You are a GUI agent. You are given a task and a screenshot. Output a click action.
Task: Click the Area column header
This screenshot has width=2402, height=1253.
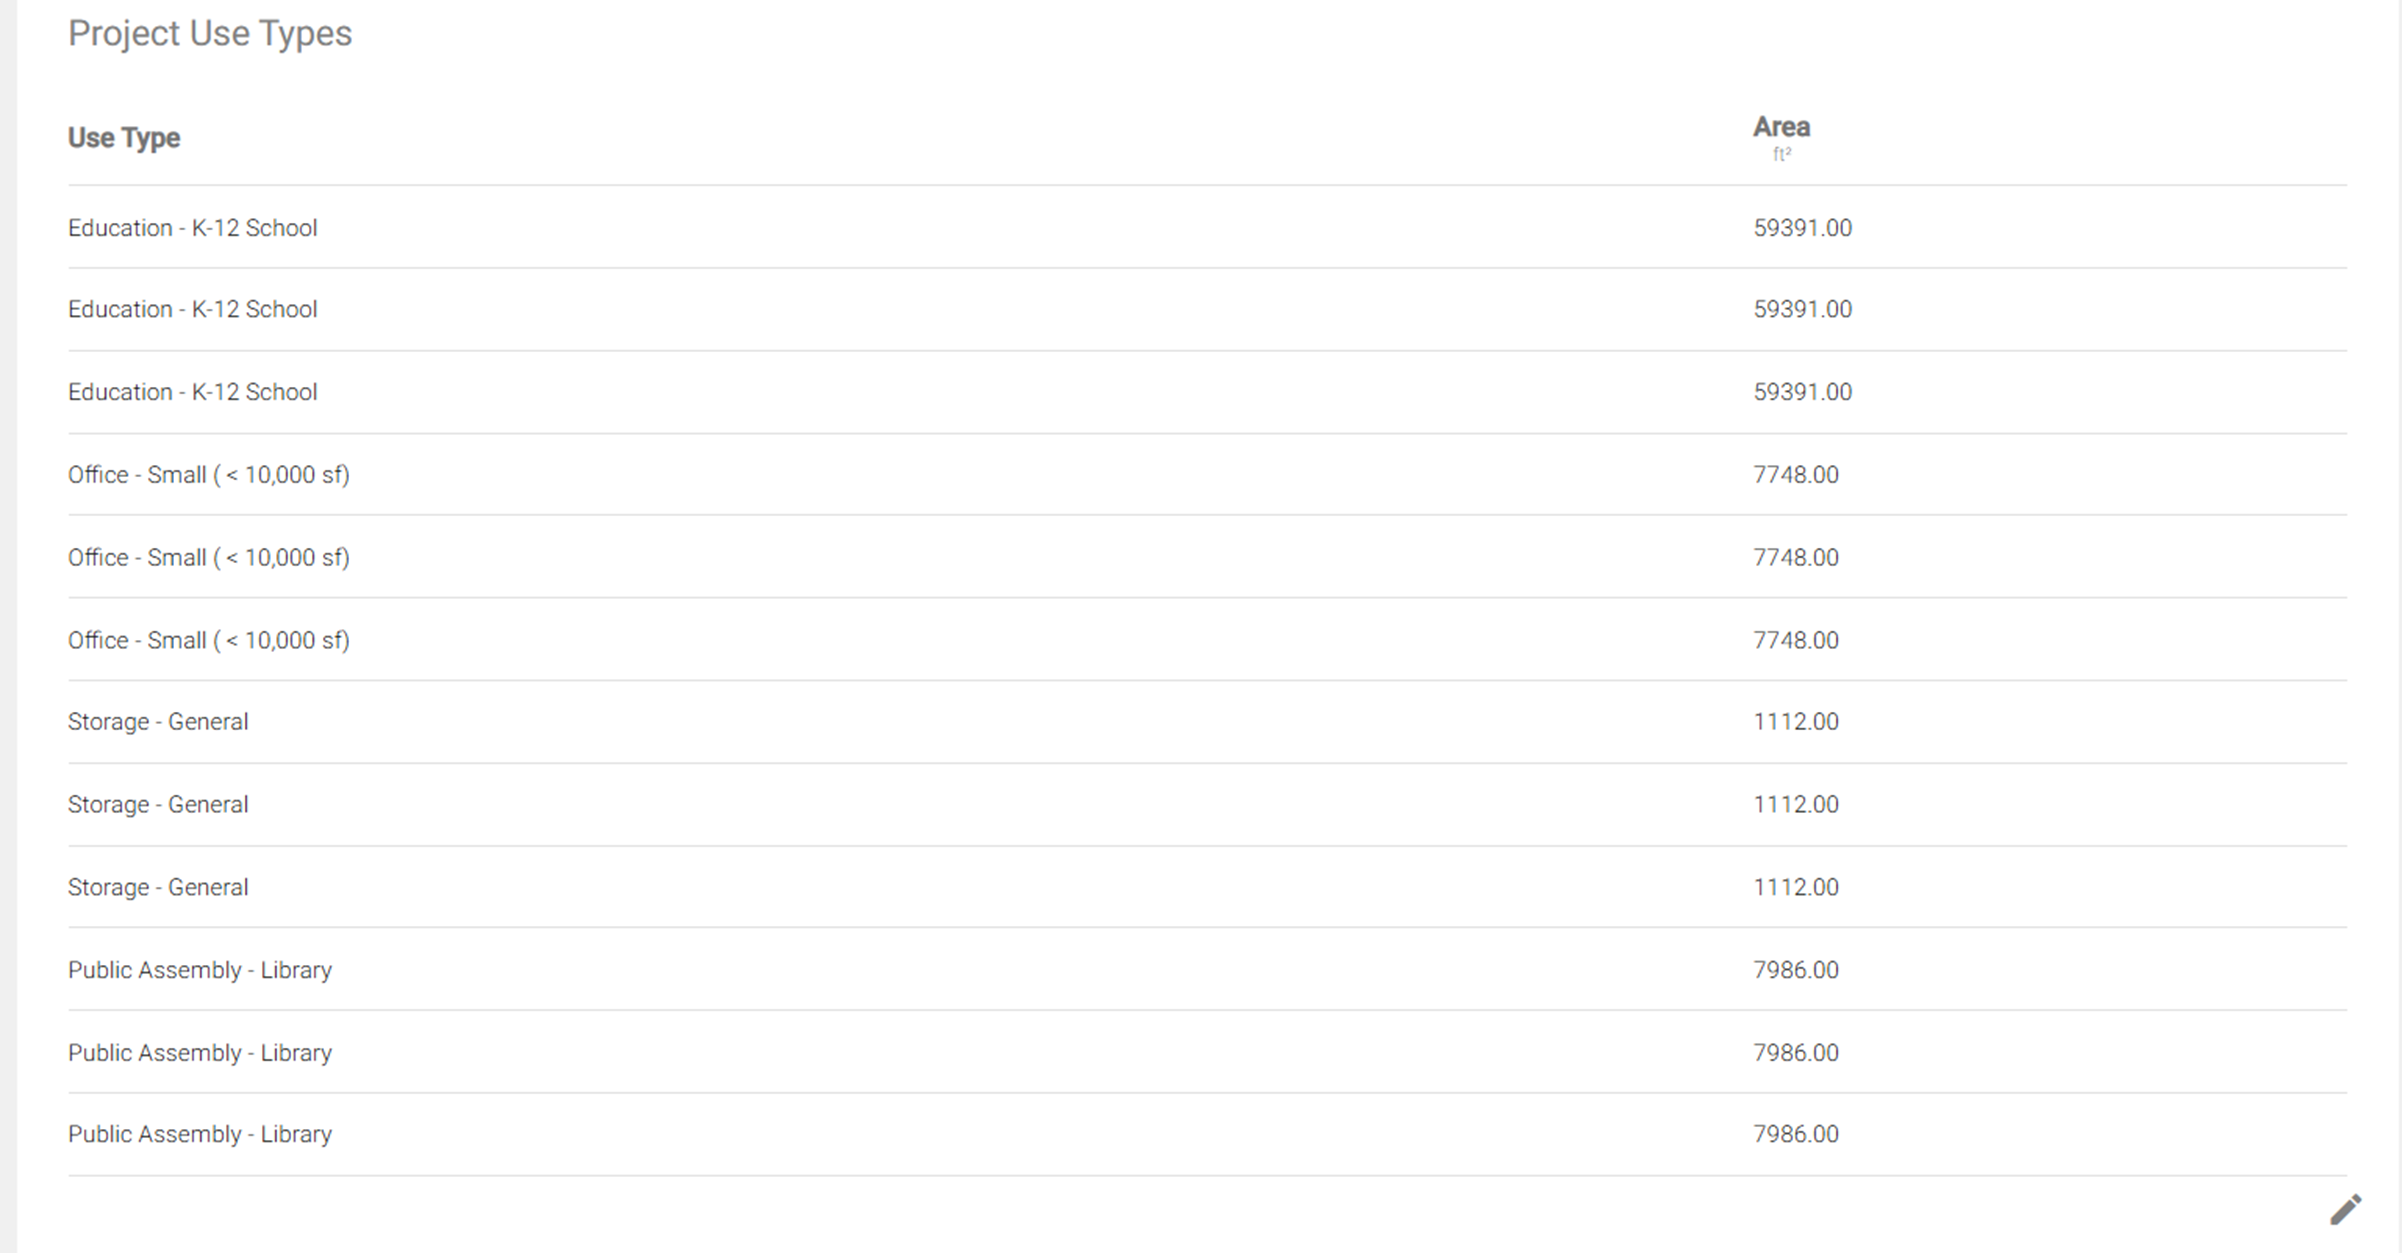1781,127
